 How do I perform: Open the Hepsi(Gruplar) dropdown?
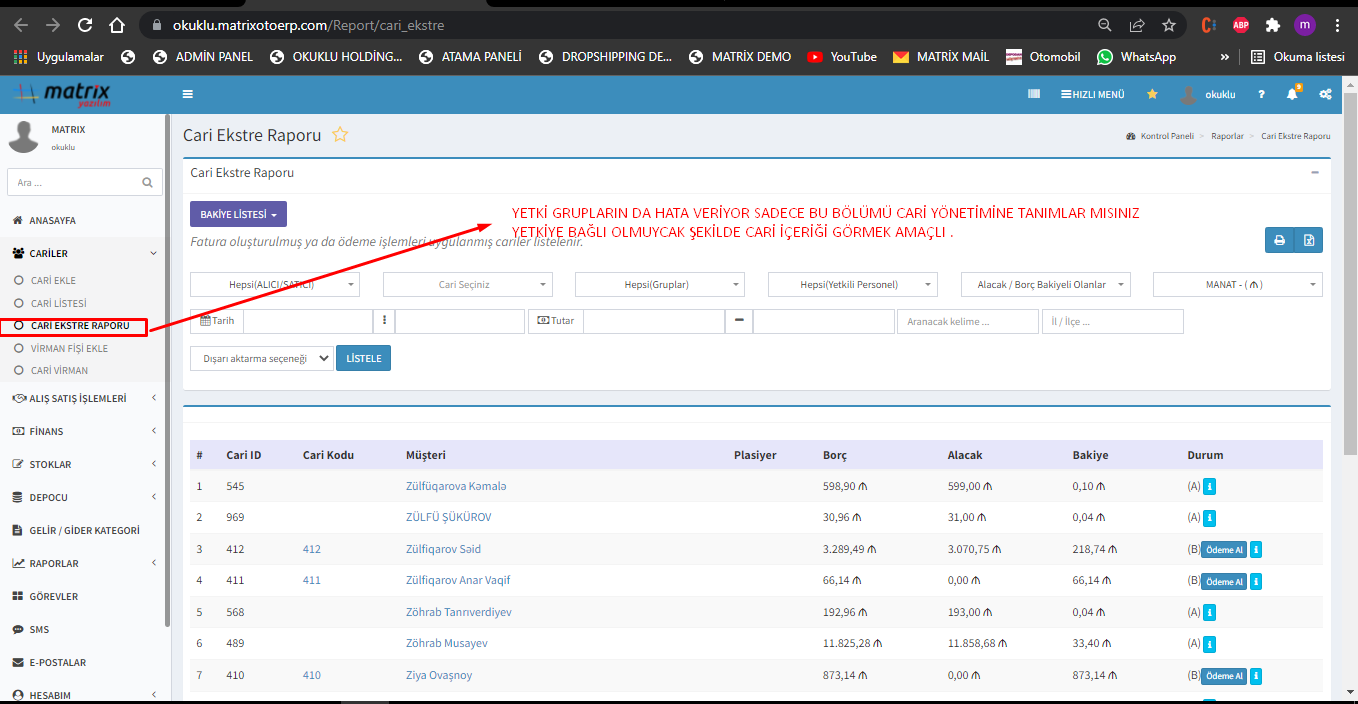[659, 285]
